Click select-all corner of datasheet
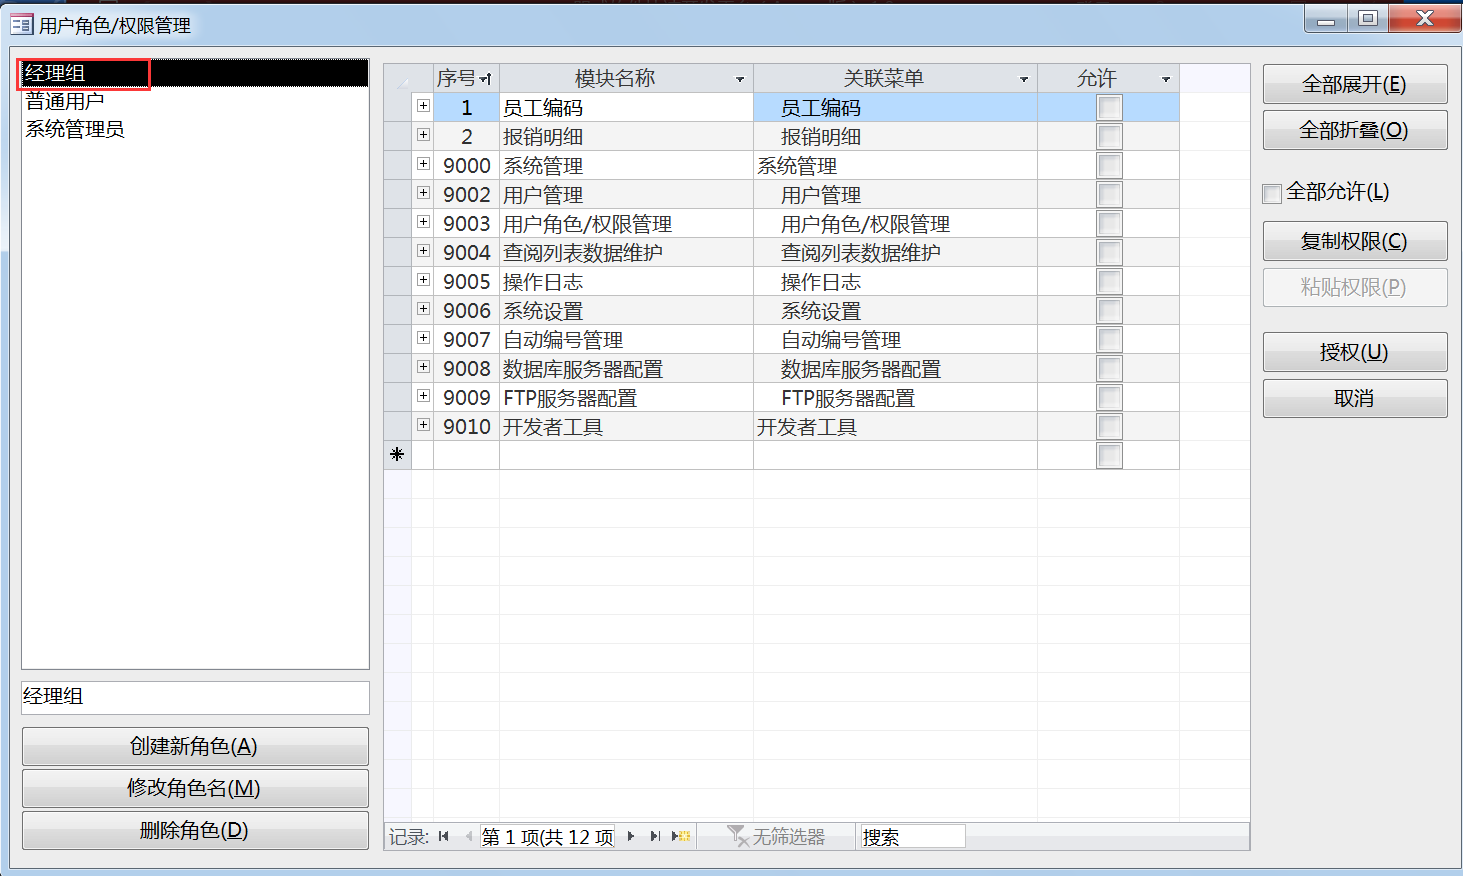Image resolution: width=1463 pixels, height=876 pixels. click(x=397, y=79)
